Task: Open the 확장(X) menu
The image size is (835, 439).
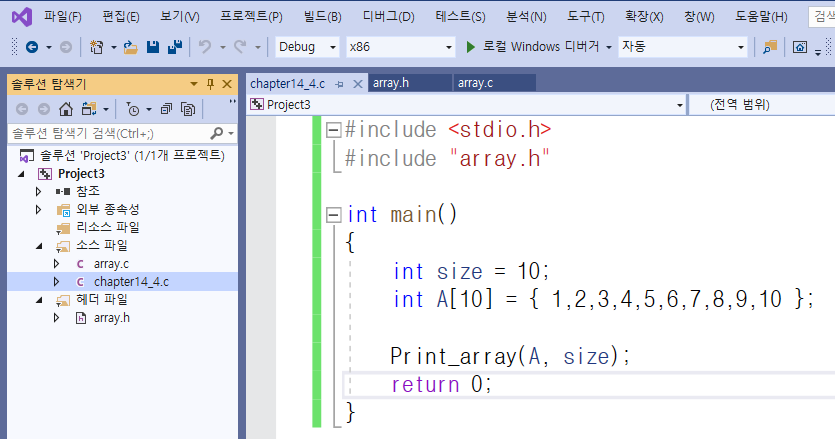Action: 644,17
